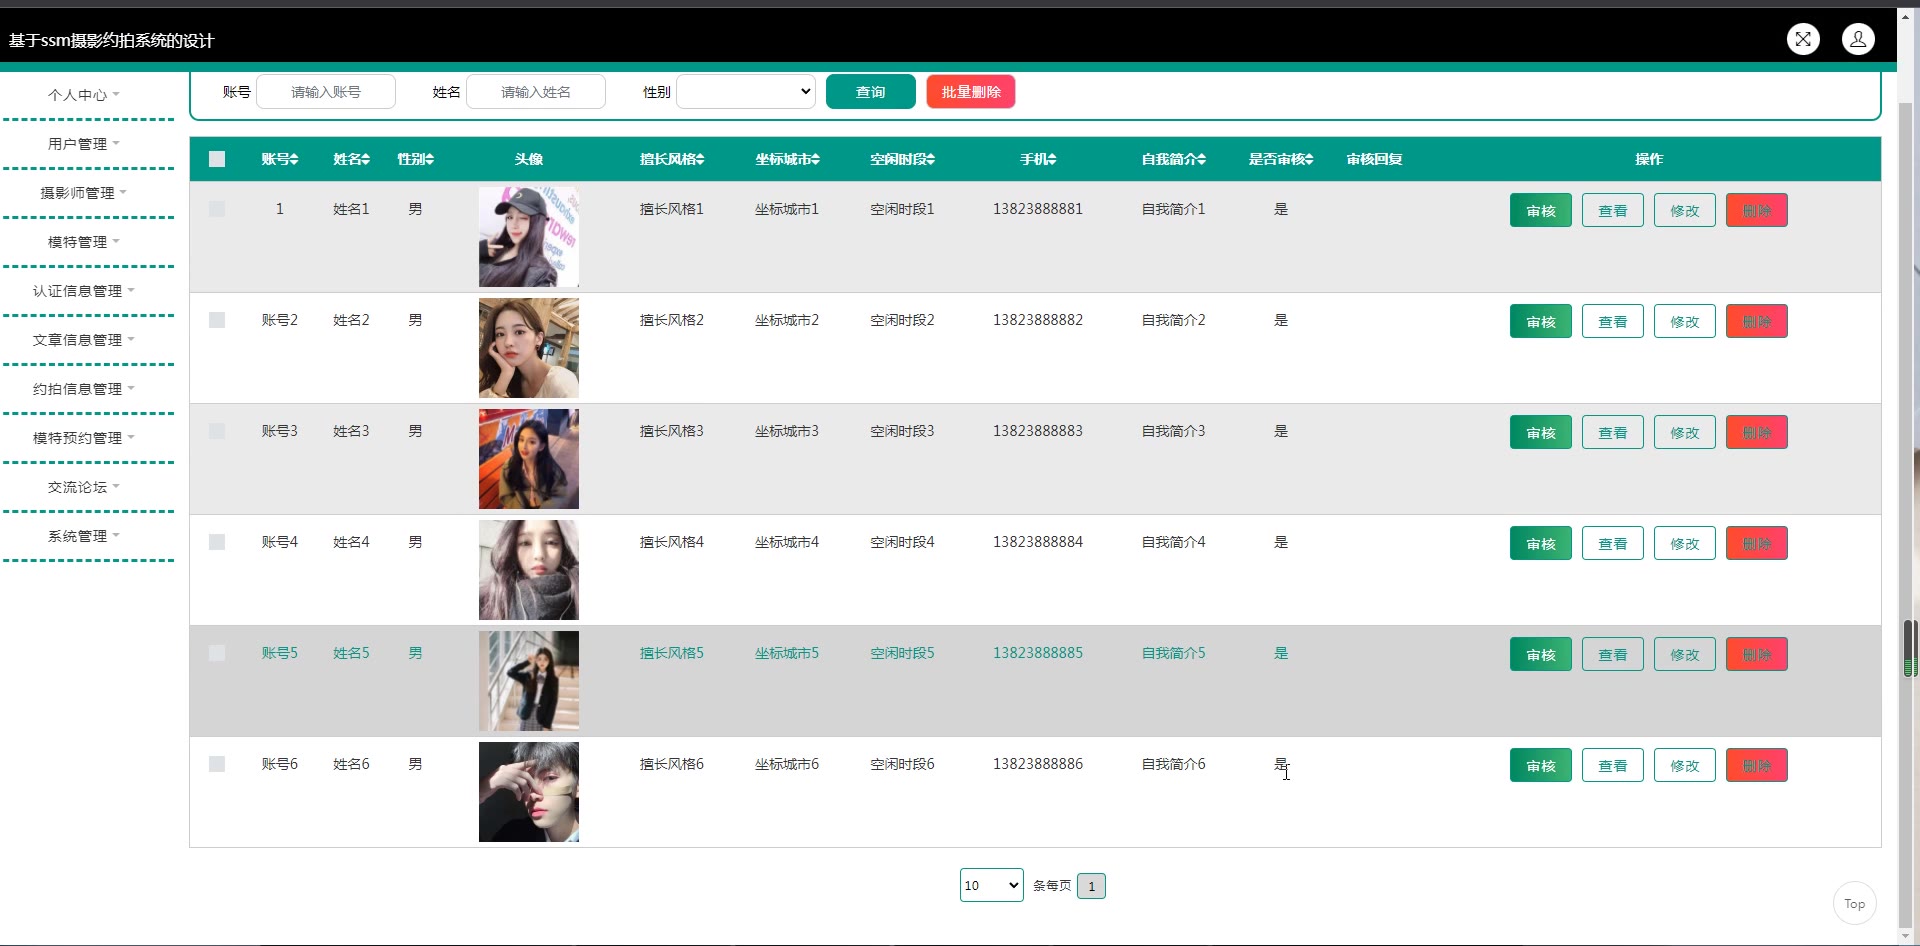Expand the 摄影师管理 sidebar menu
Viewport: 1920px width, 946px height.
click(x=84, y=193)
